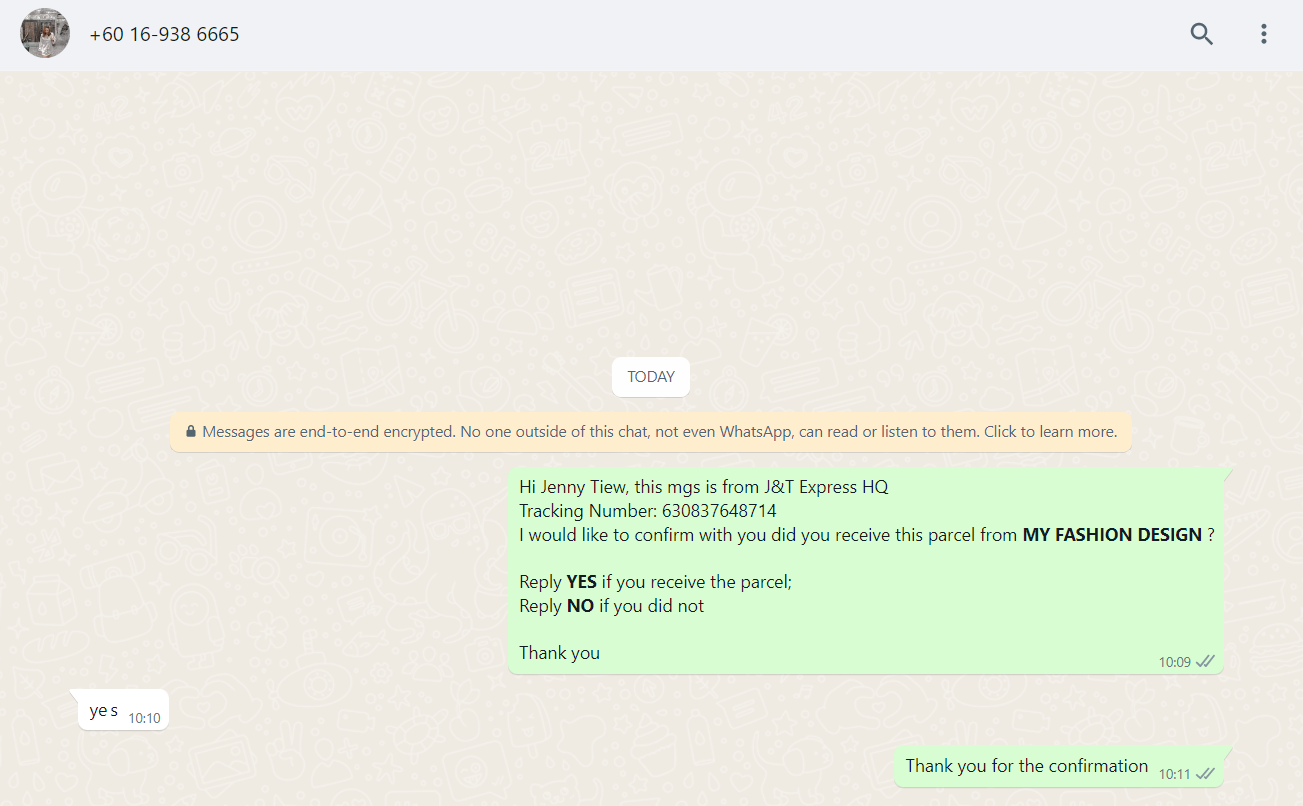
Task: Click the lock icon in encryption notice
Action: [x=191, y=432]
